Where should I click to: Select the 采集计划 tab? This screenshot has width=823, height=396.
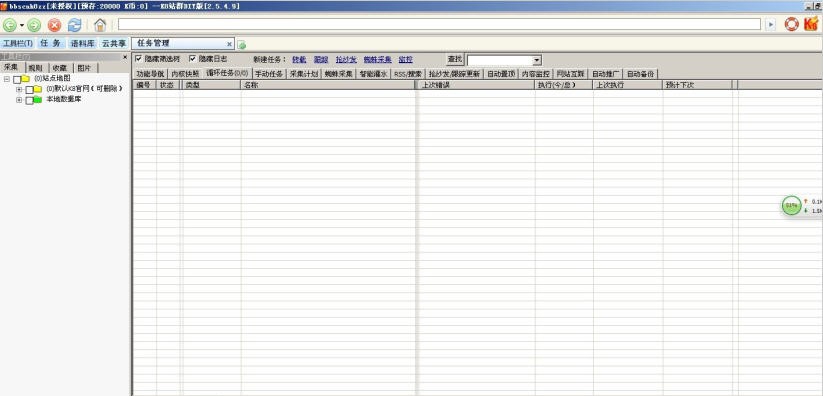click(x=304, y=74)
